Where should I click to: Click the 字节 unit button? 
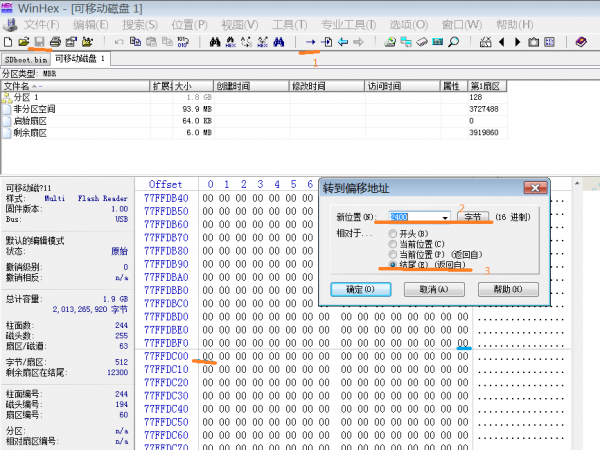pos(476,216)
